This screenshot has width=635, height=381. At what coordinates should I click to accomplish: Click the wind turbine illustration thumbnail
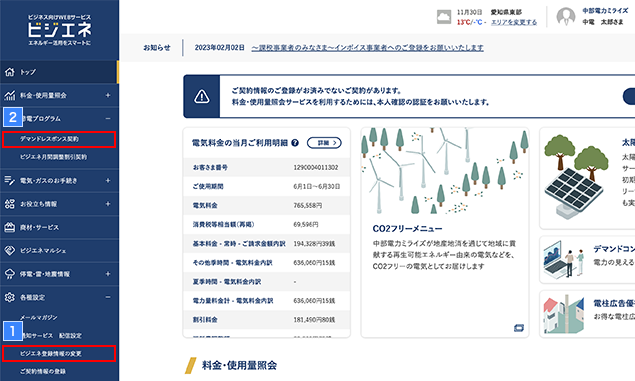click(445, 171)
